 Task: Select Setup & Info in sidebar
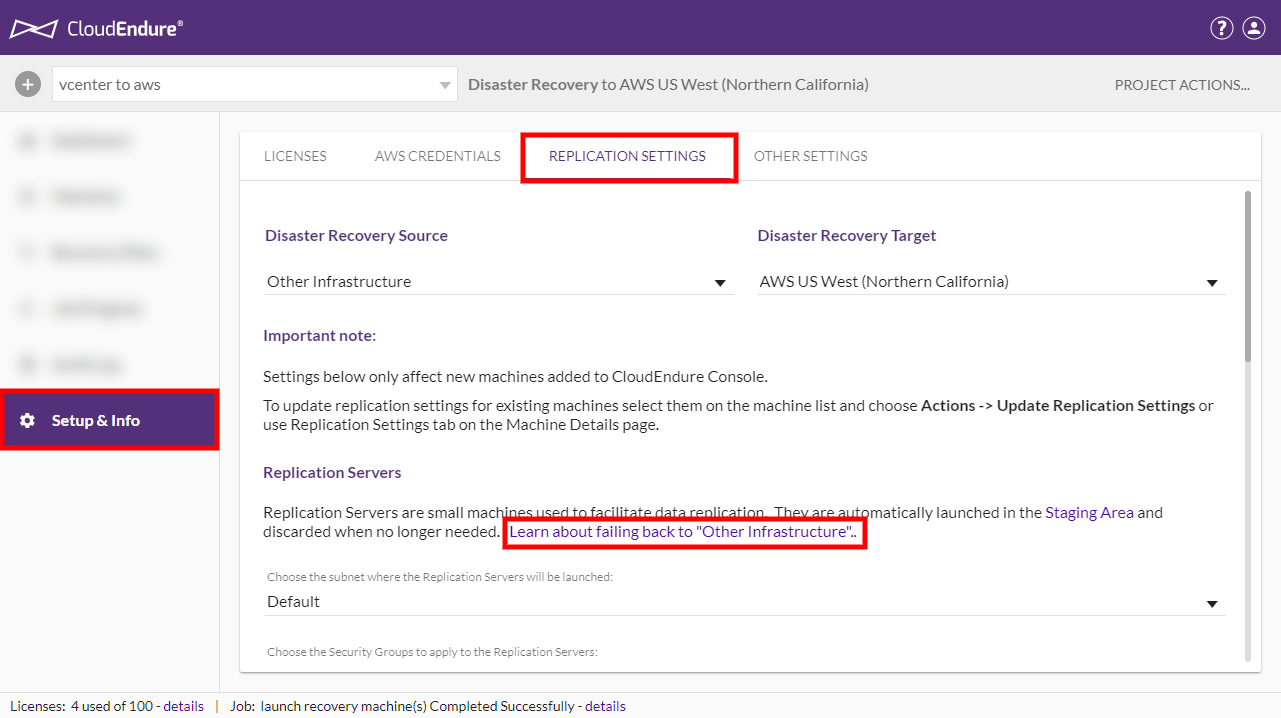110,421
